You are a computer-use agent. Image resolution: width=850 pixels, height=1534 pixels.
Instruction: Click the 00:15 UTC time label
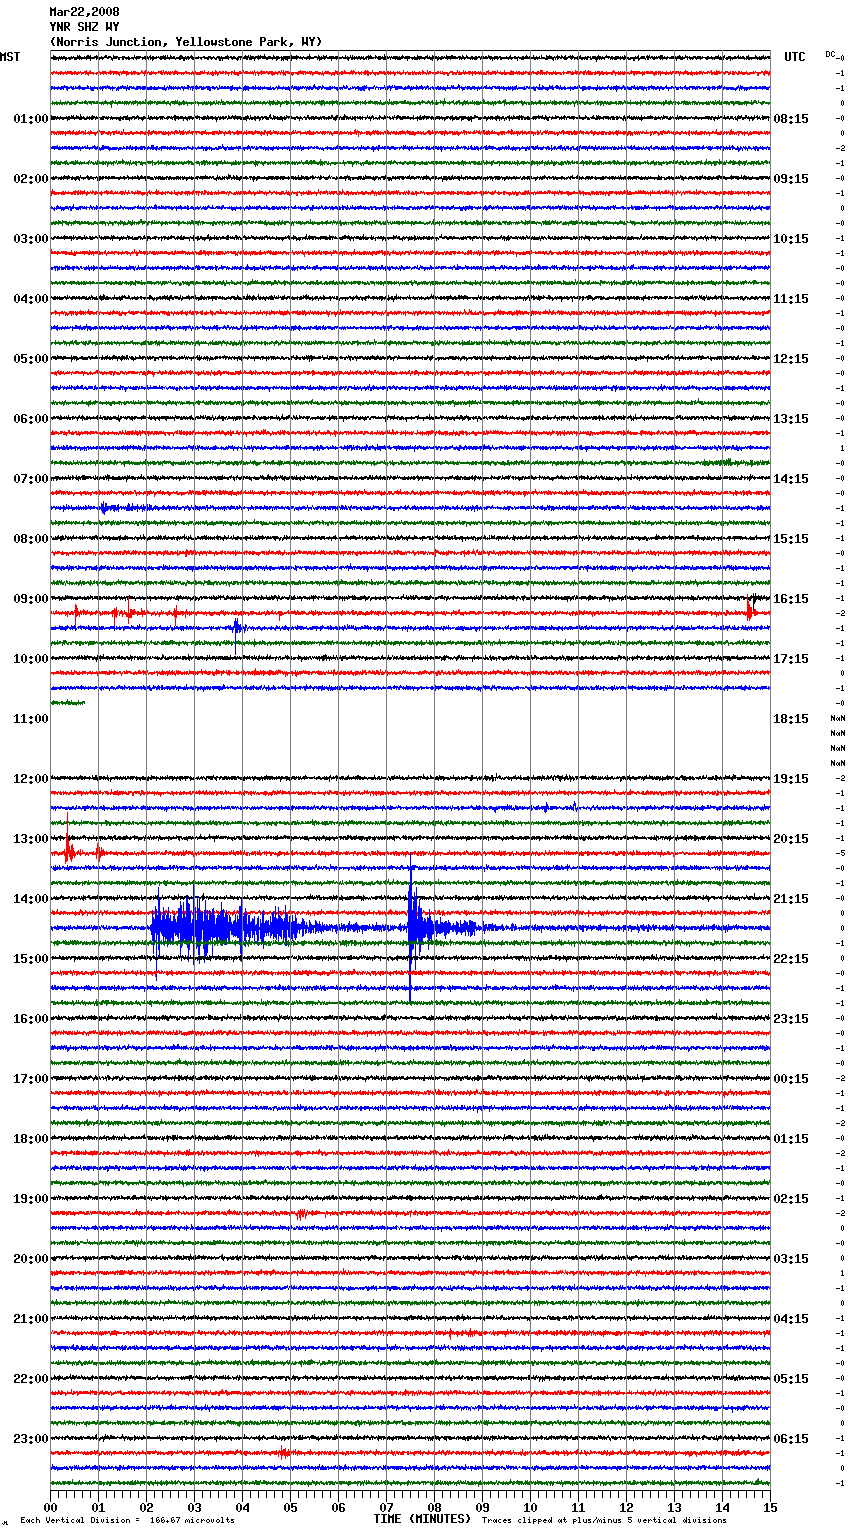coord(791,1079)
